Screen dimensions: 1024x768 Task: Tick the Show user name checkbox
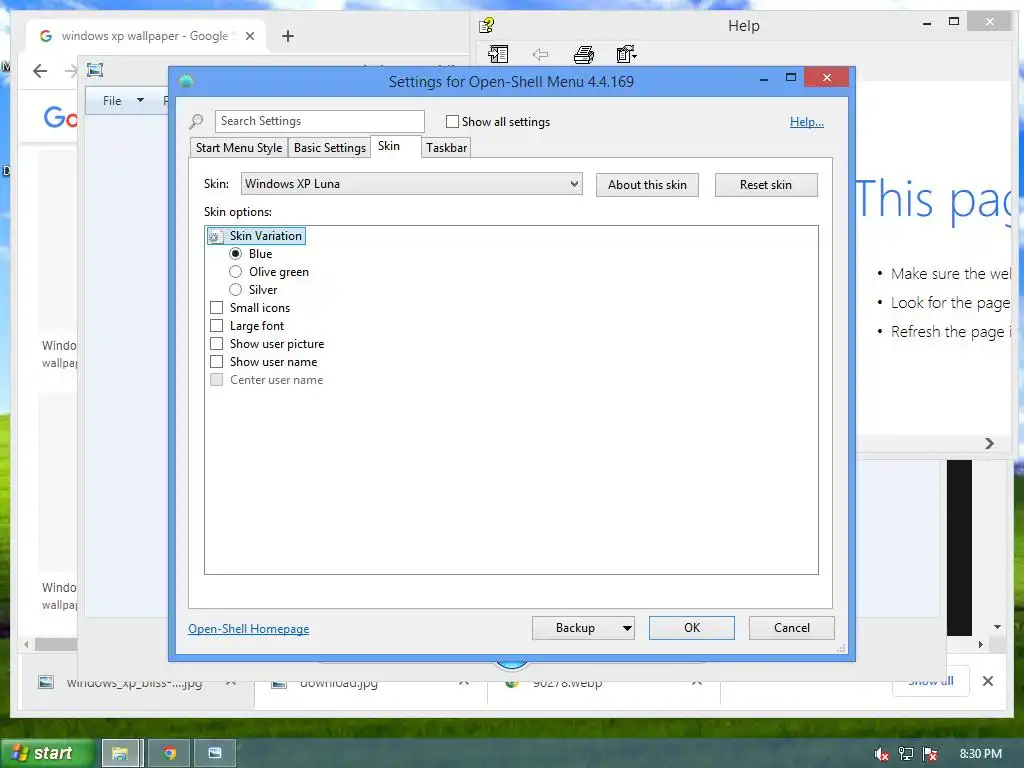[217, 361]
